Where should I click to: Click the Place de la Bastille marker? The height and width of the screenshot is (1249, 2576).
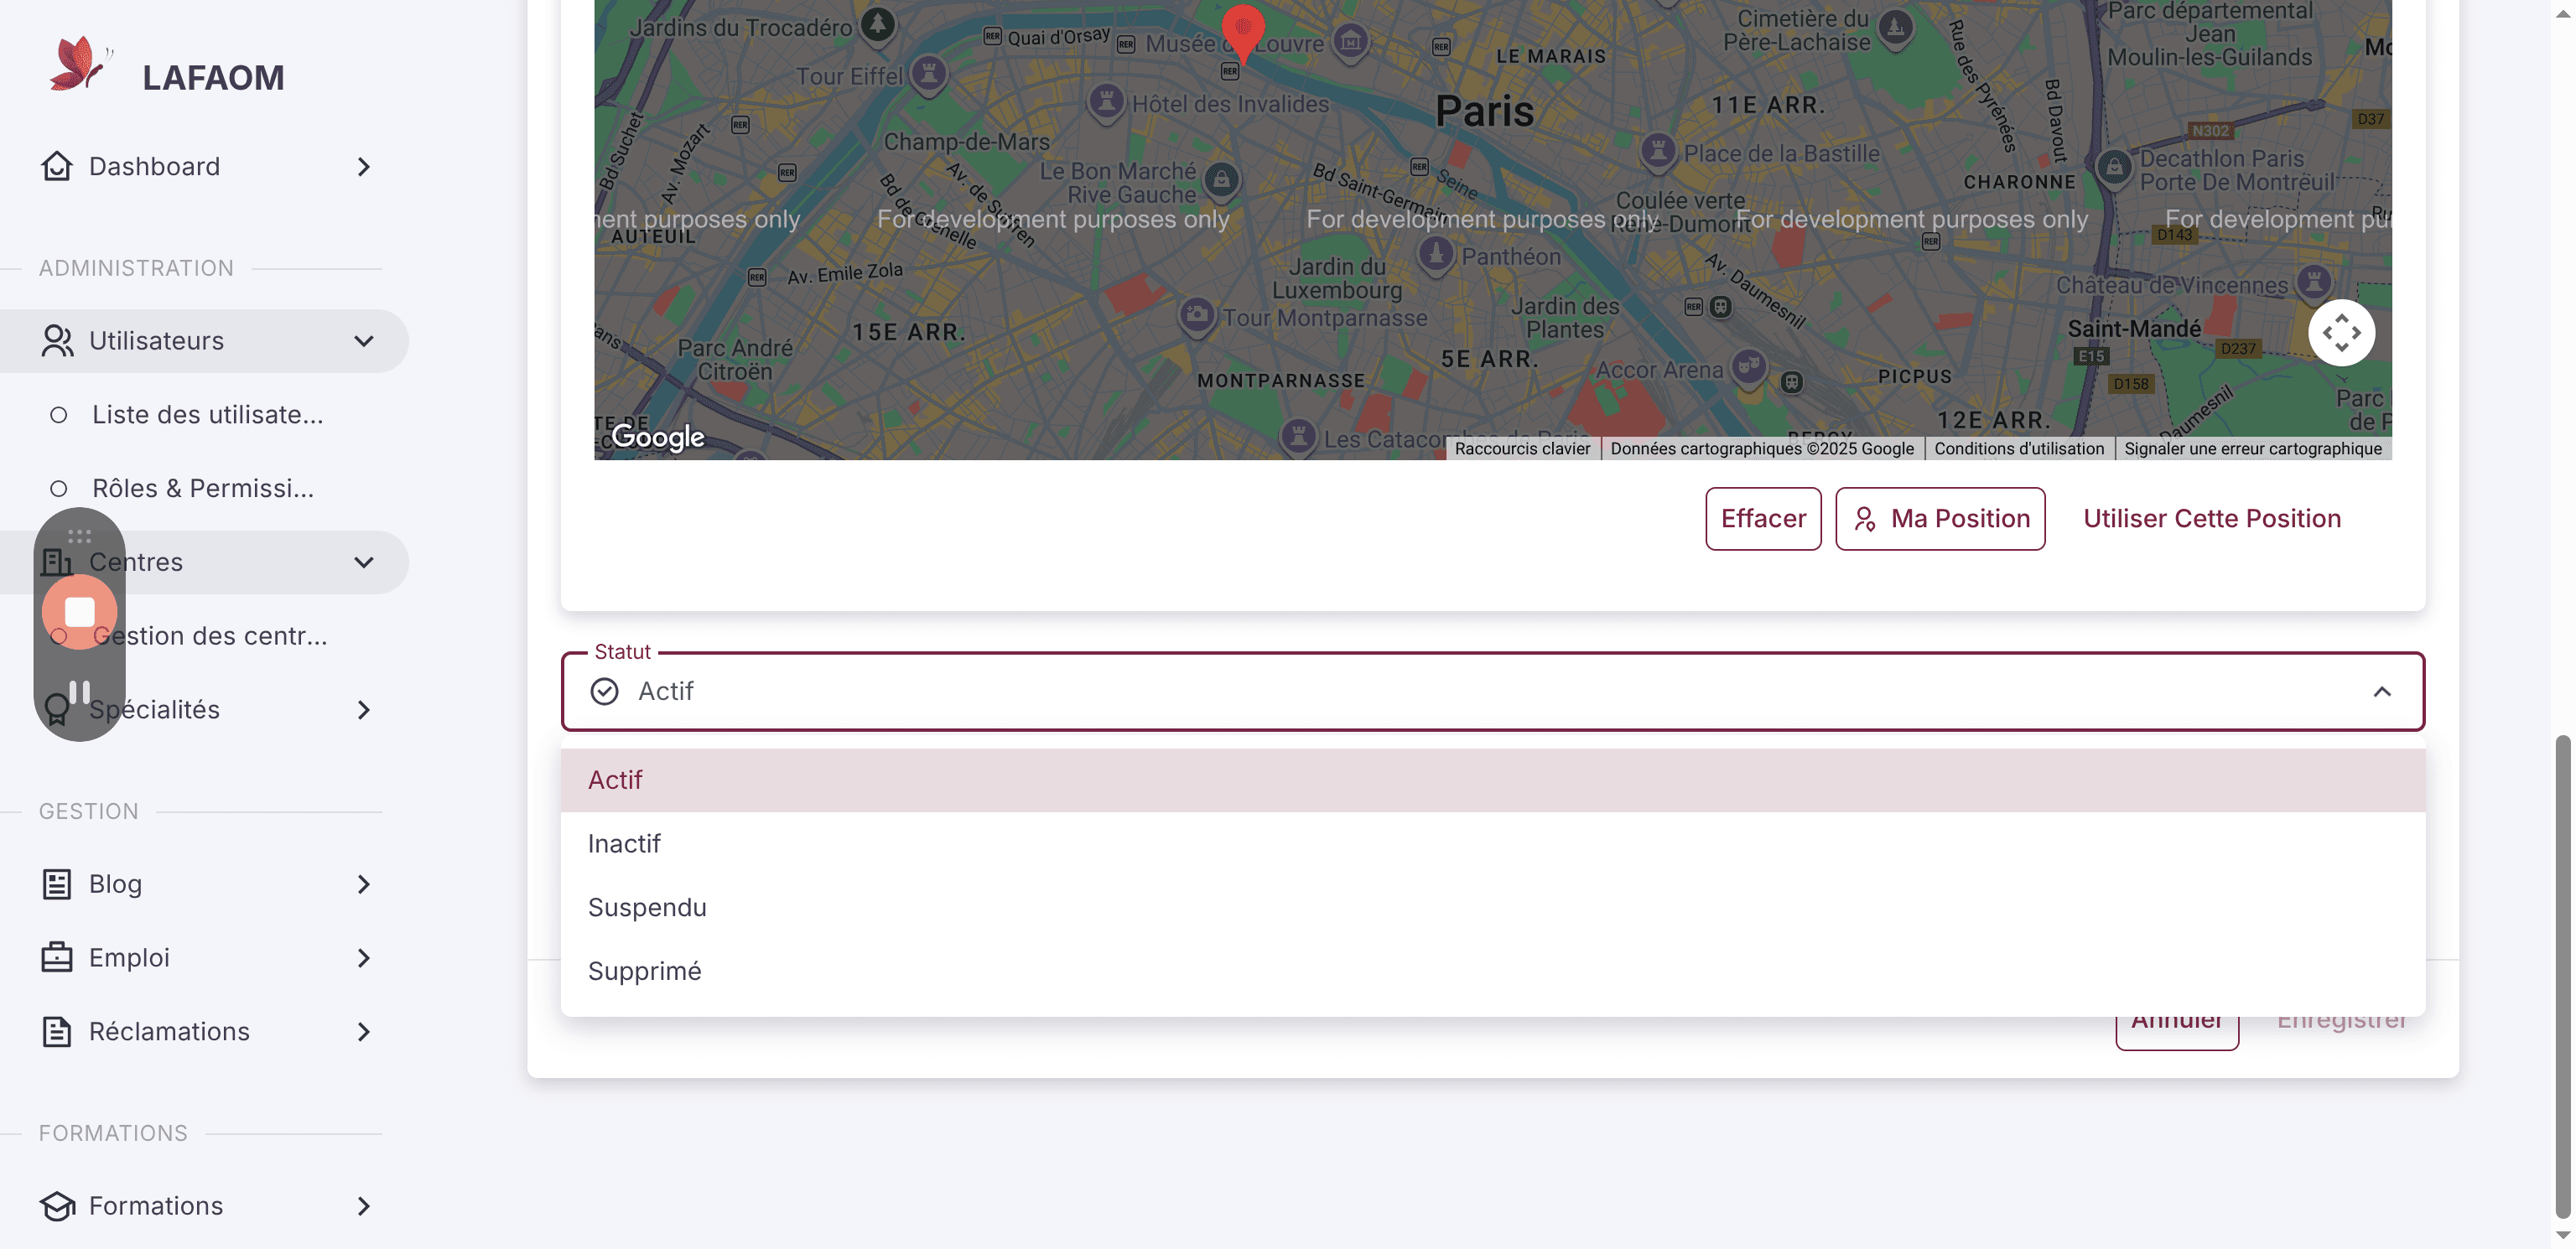pos(1658,152)
